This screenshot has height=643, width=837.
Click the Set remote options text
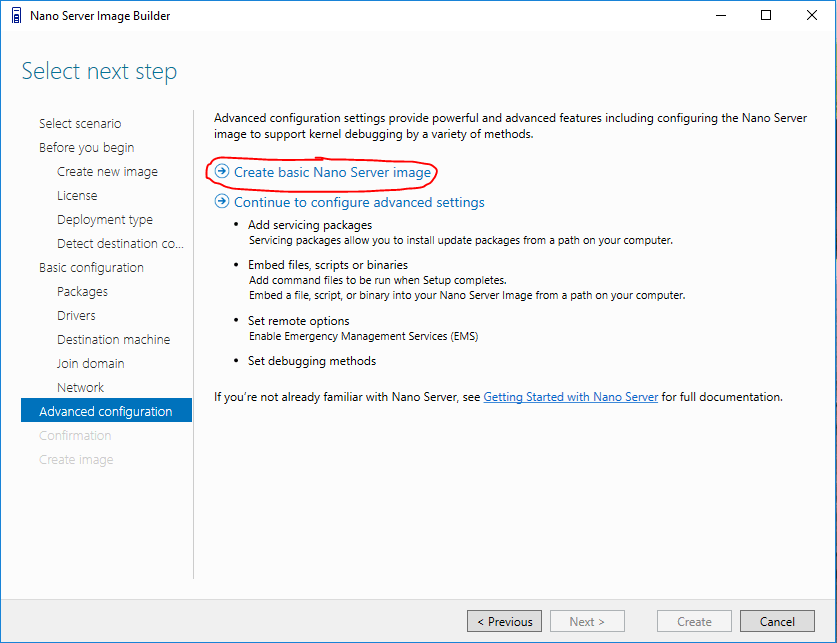[x=298, y=321]
